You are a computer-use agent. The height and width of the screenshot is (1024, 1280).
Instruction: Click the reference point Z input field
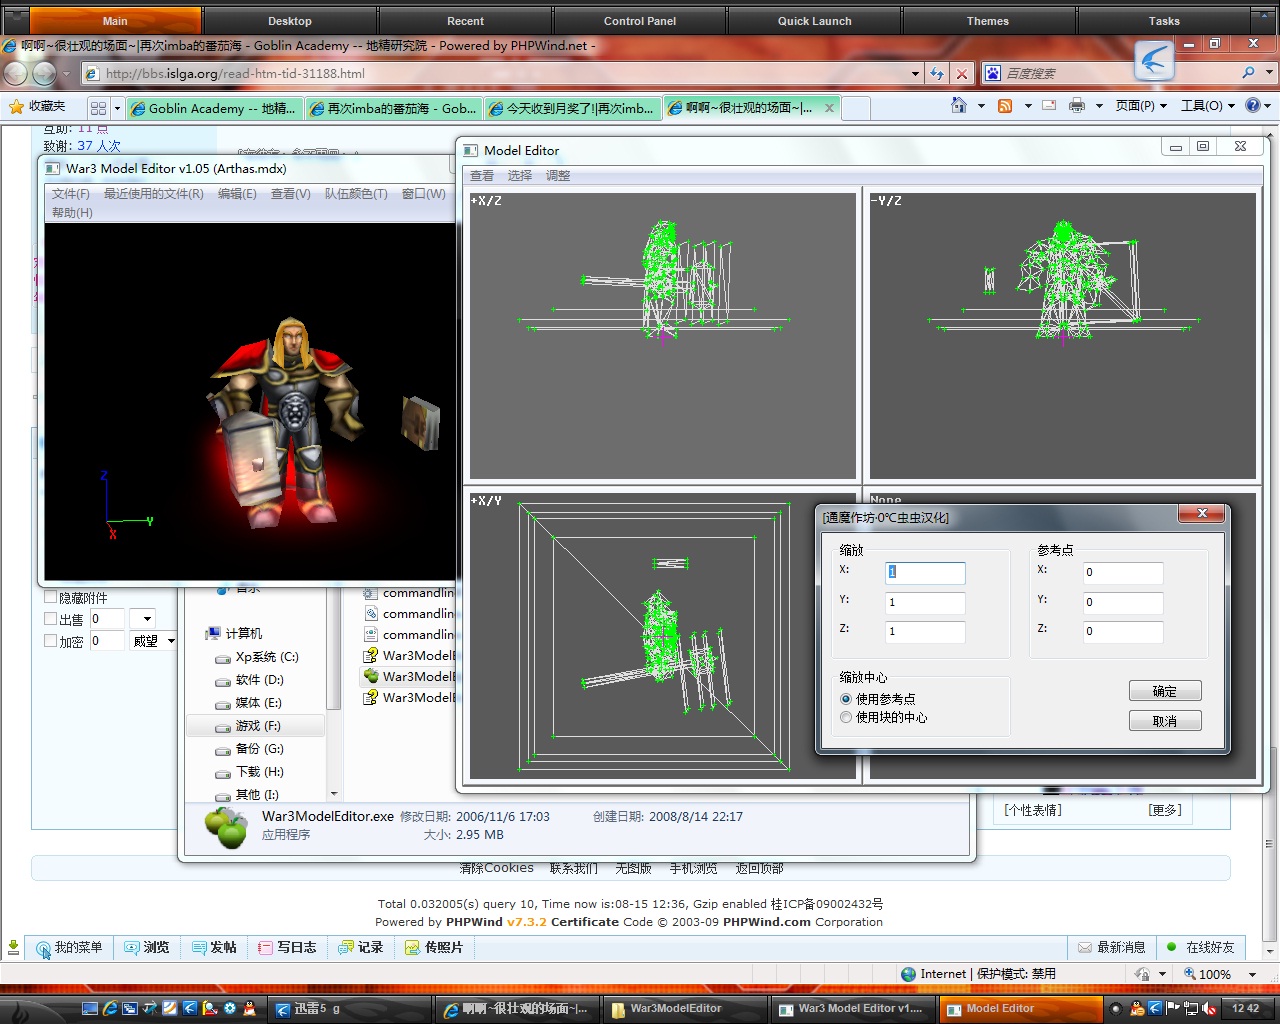click(x=1123, y=631)
